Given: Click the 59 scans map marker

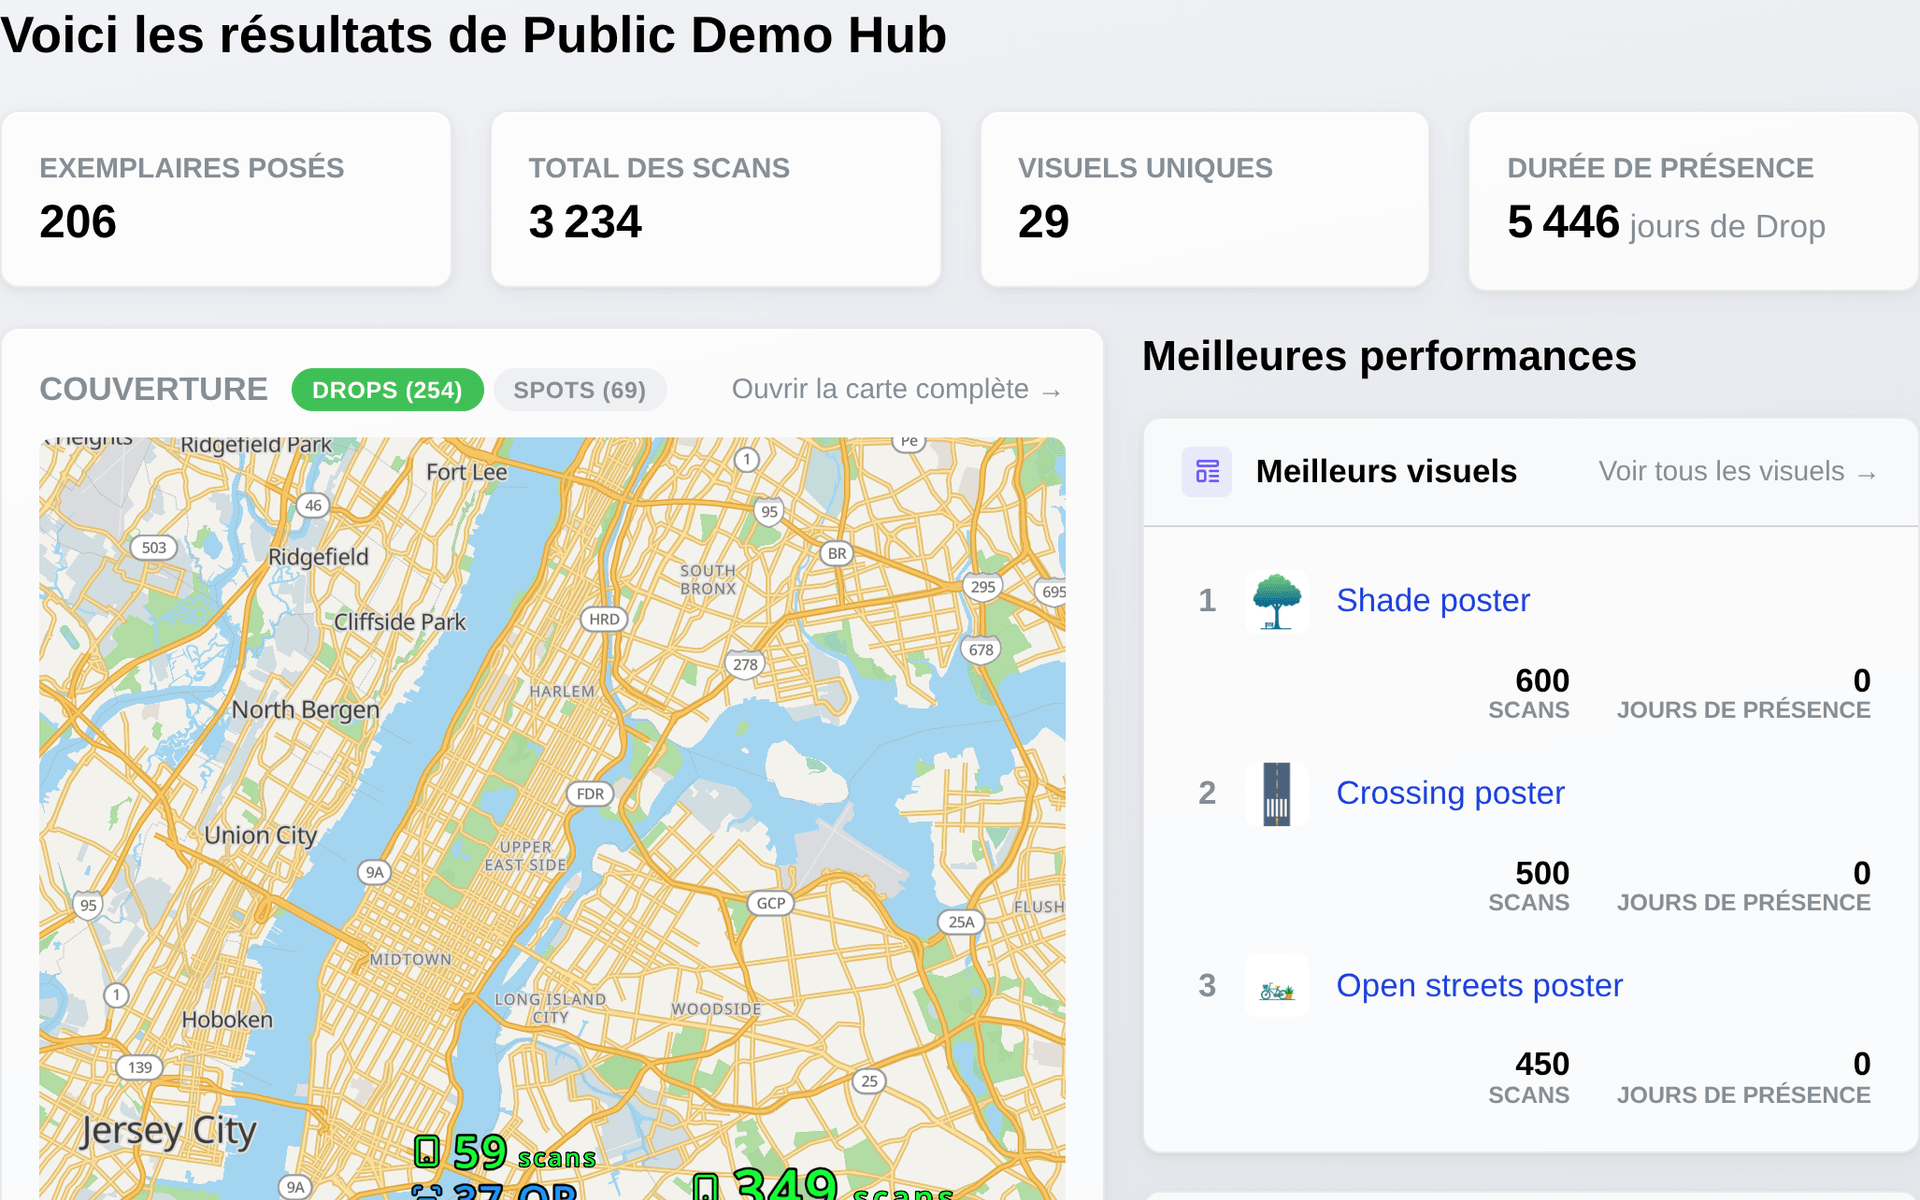Looking at the screenshot, I should point(505,1152).
